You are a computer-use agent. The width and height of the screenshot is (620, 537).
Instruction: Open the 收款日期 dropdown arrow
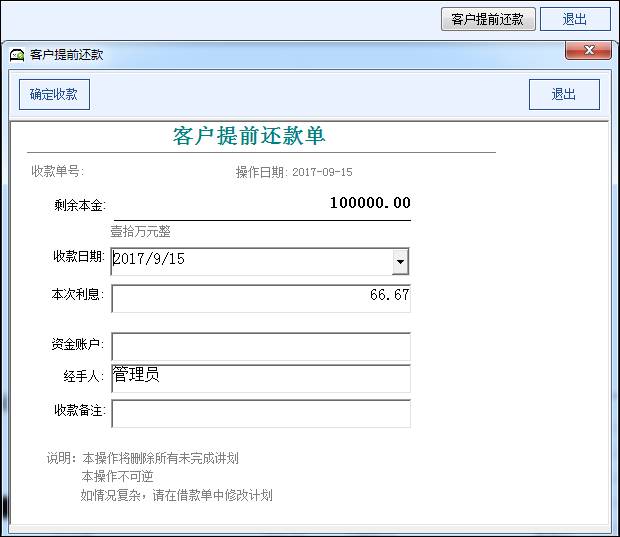(400, 261)
